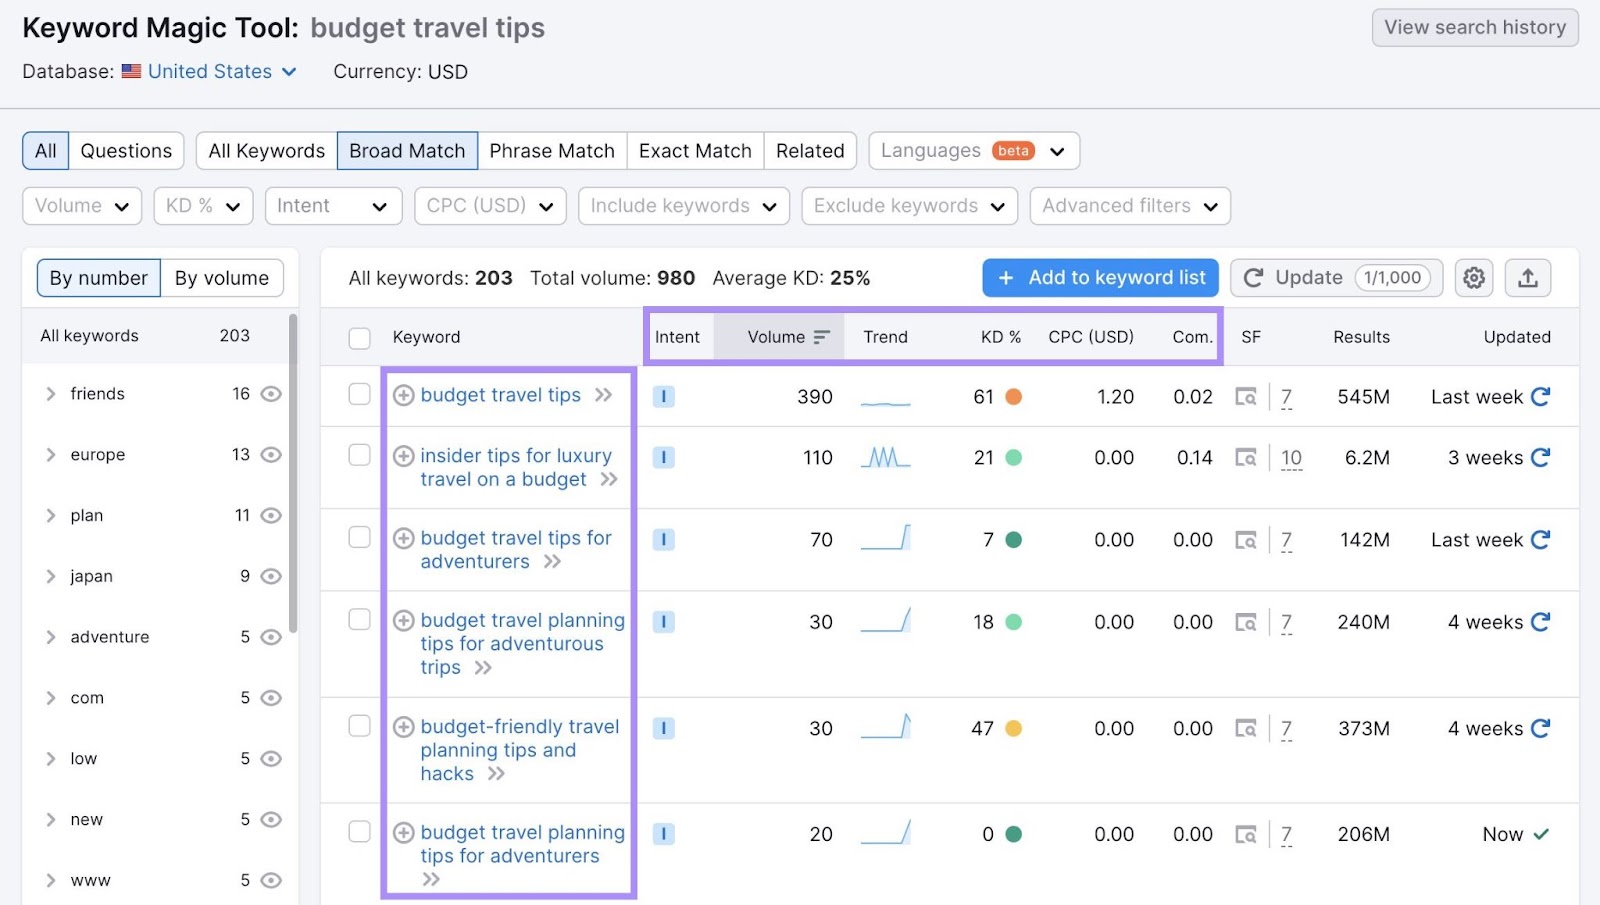Viewport: 1600px width, 905px height.
Task: Open the Advanced filters dropdown
Action: (1129, 206)
